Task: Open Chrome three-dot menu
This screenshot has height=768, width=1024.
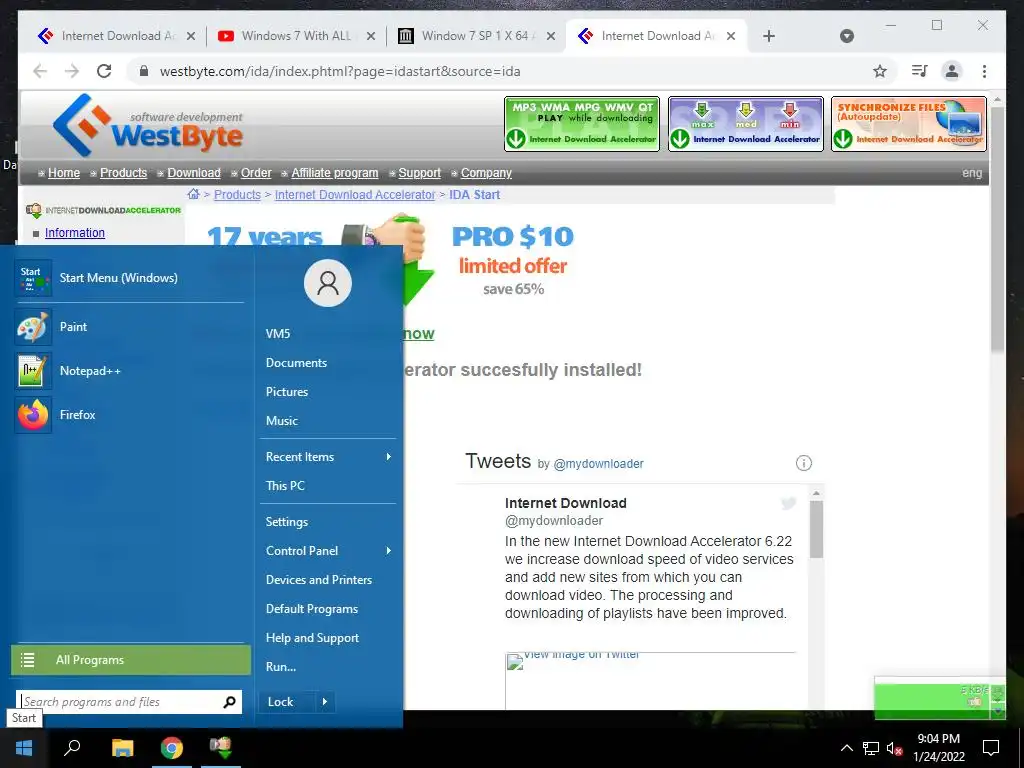Action: (984, 71)
